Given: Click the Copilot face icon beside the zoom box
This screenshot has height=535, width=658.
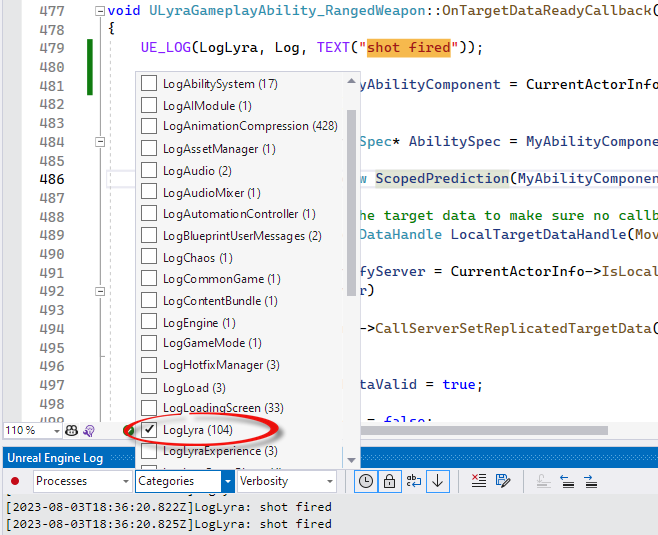Looking at the screenshot, I should pyautogui.click(x=71, y=431).
